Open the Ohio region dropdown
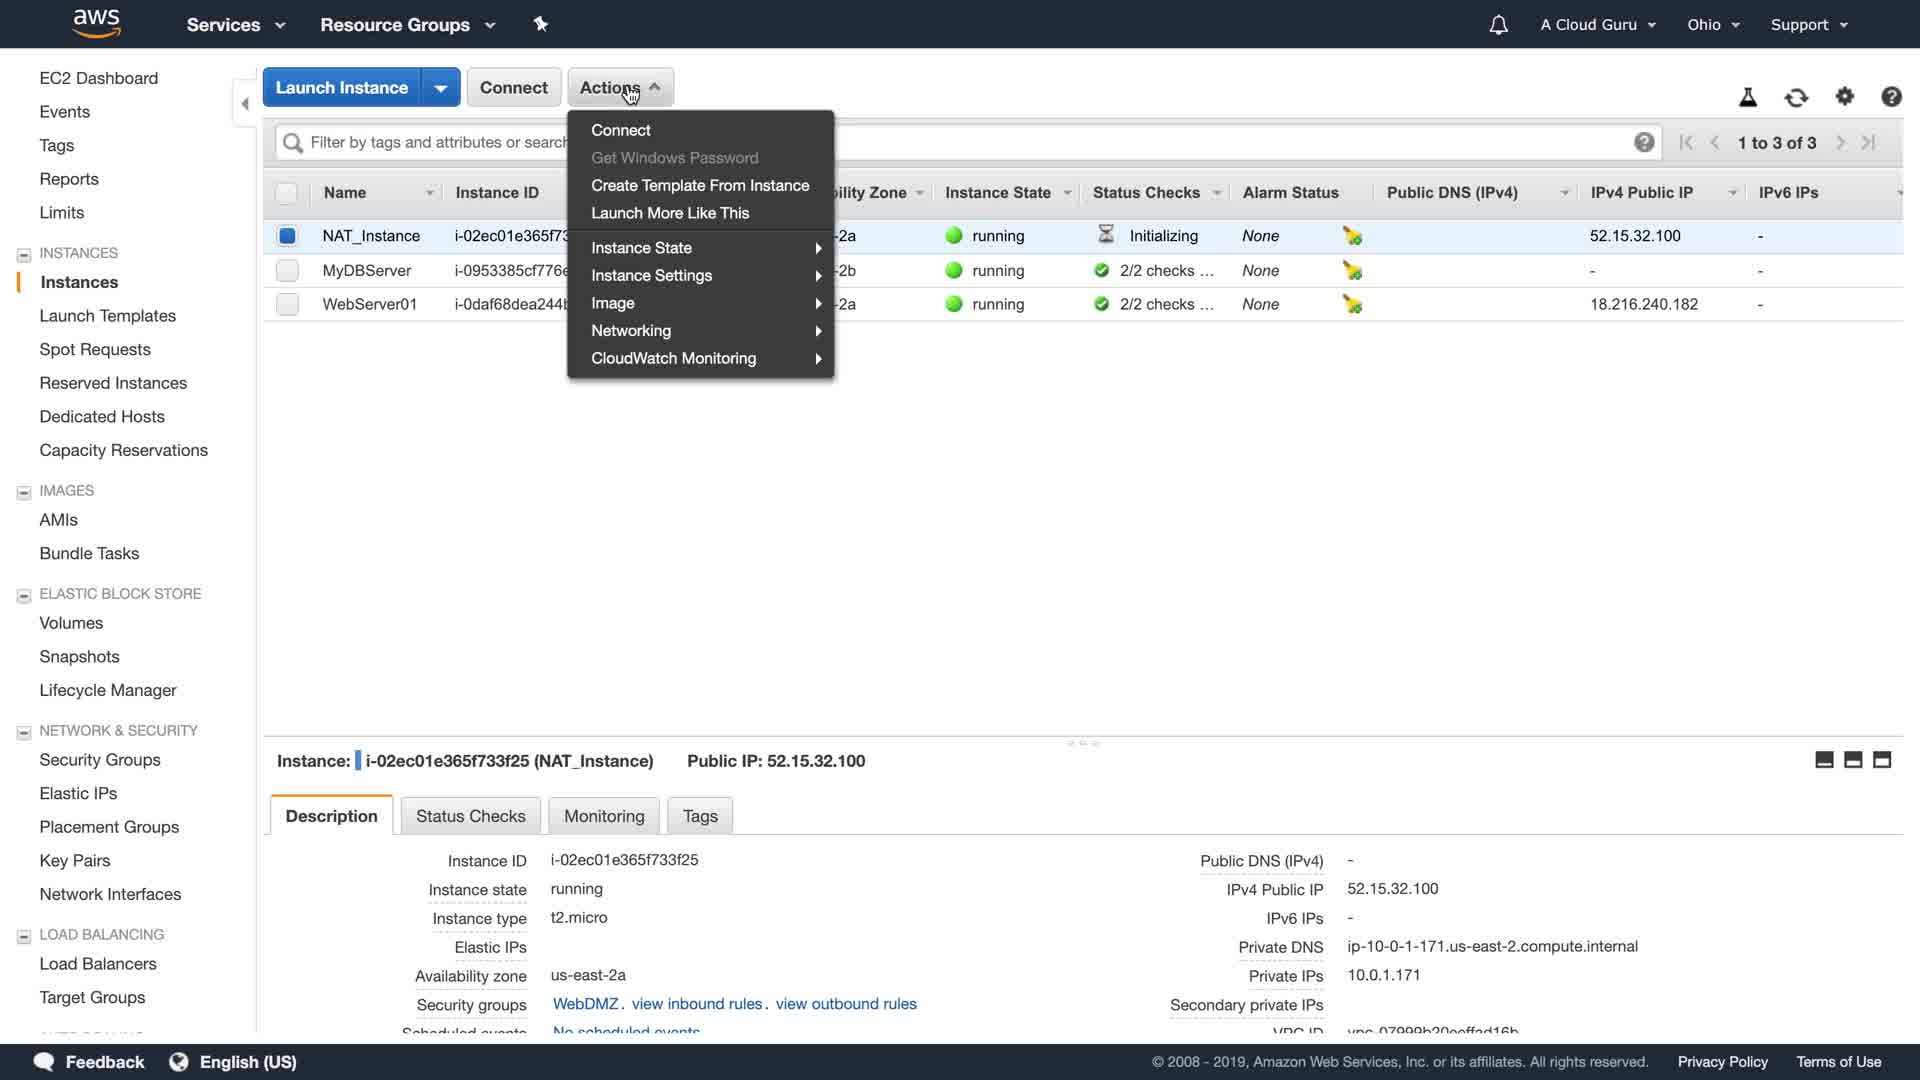The width and height of the screenshot is (1920, 1080). coord(1713,25)
